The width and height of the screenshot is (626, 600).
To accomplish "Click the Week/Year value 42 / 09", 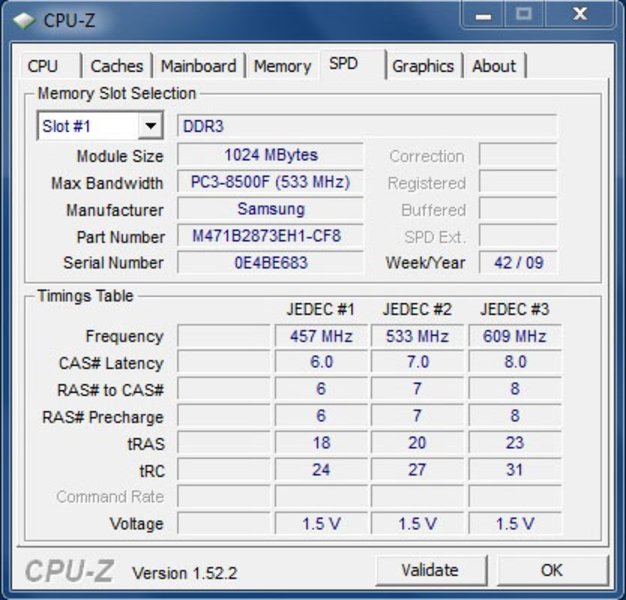I will (x=518, y=263).
